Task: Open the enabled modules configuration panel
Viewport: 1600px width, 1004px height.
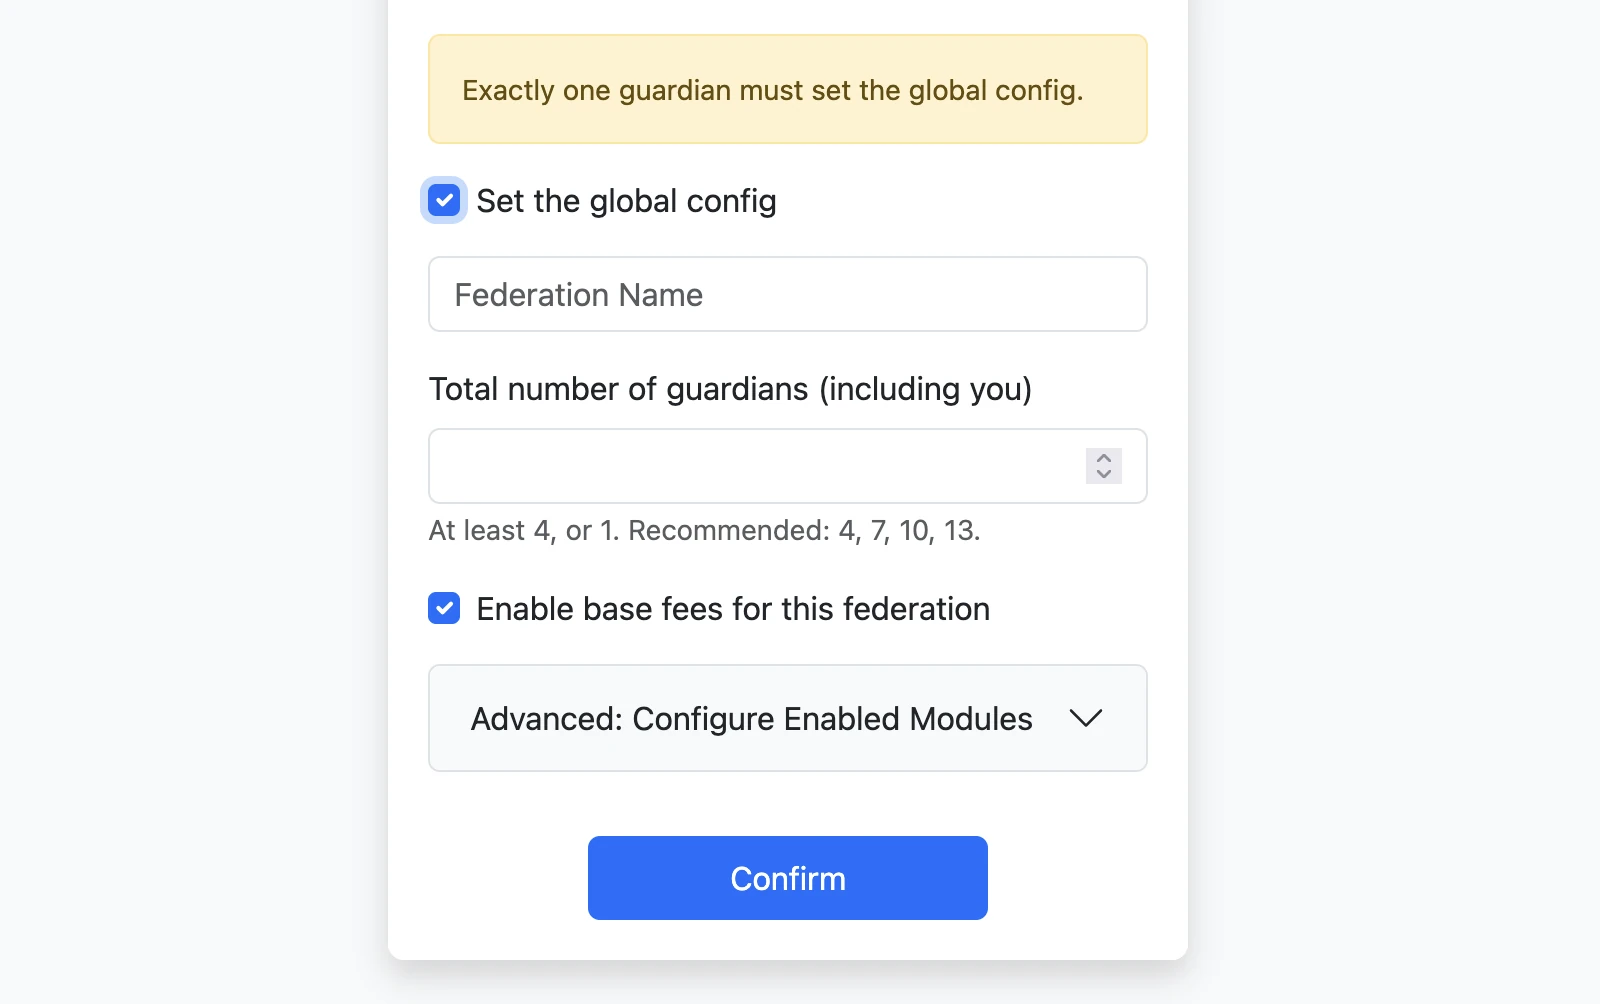Action: 787,718
